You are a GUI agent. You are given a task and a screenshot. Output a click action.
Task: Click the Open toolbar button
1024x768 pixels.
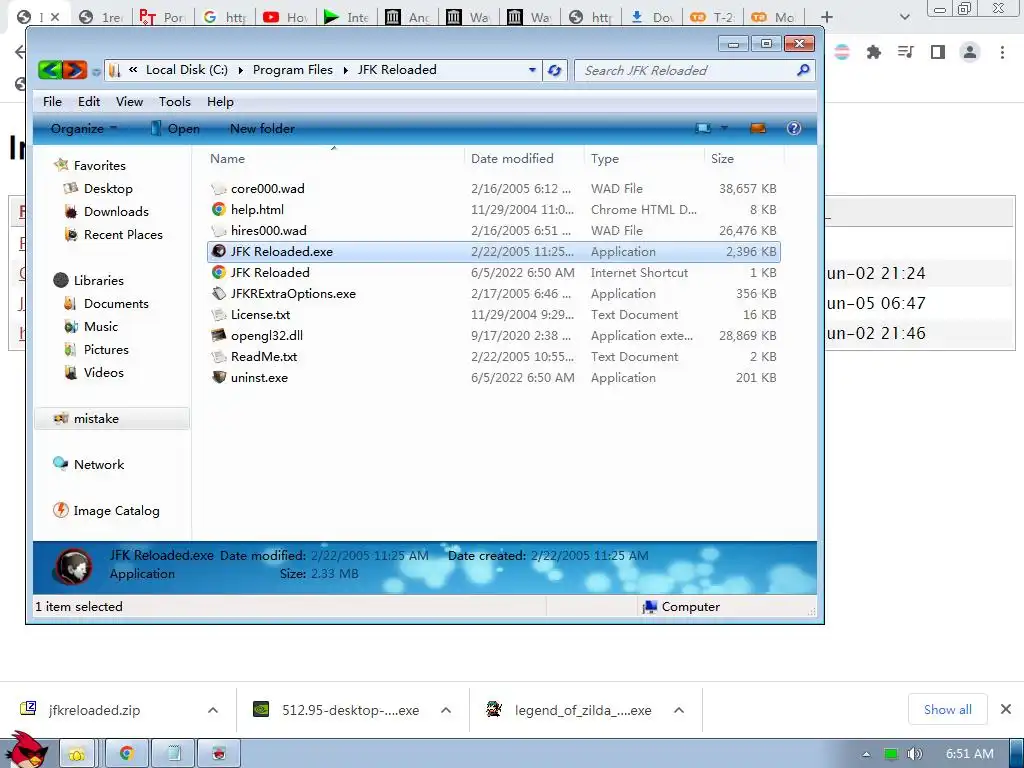click(x=175, y=129)
